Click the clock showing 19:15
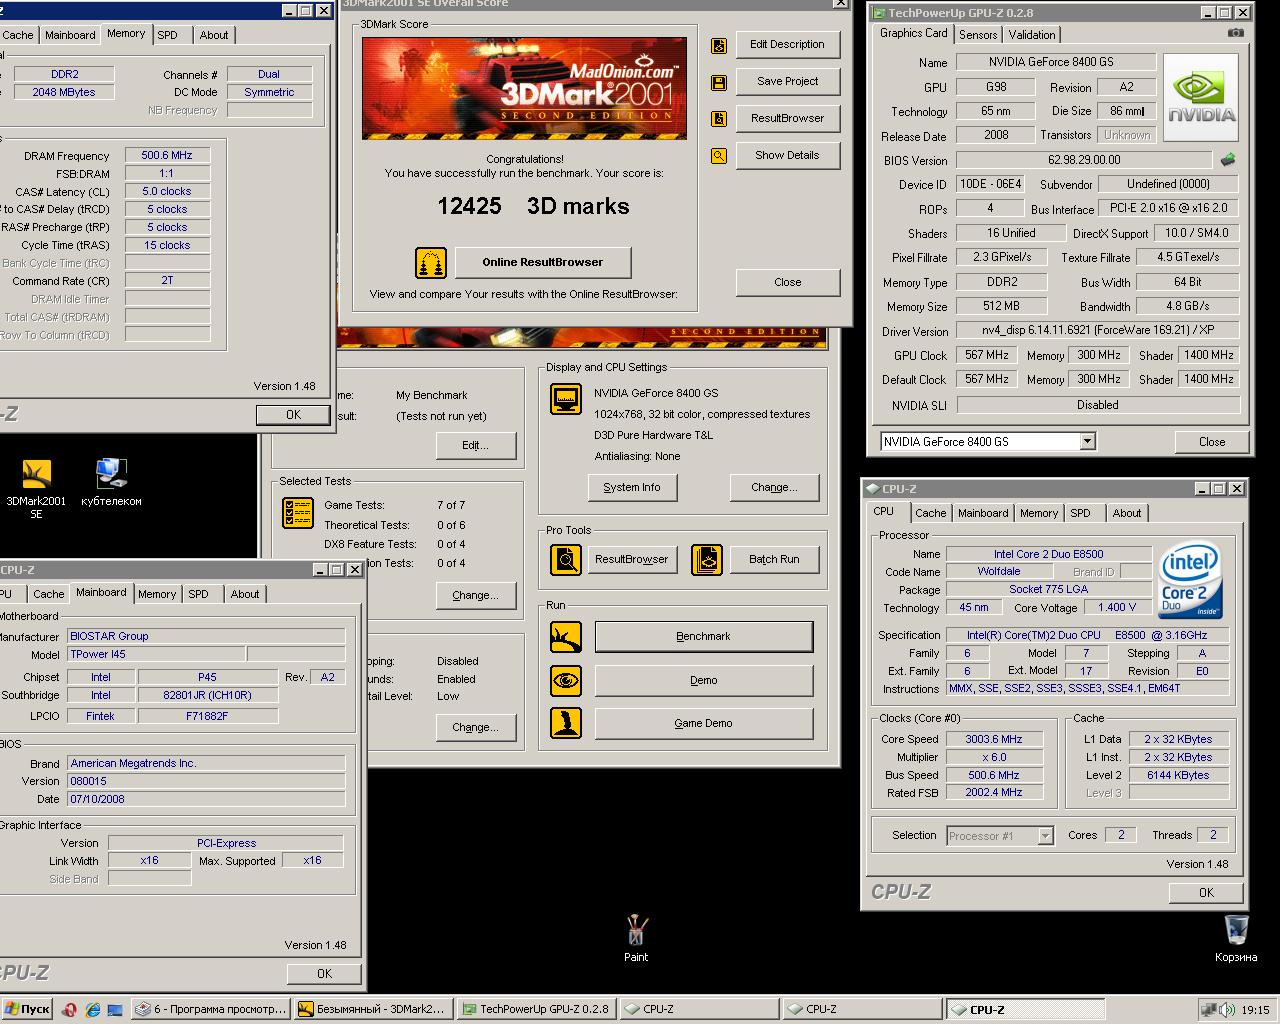1280x1024 pixels. (x=1256, y=1010)
